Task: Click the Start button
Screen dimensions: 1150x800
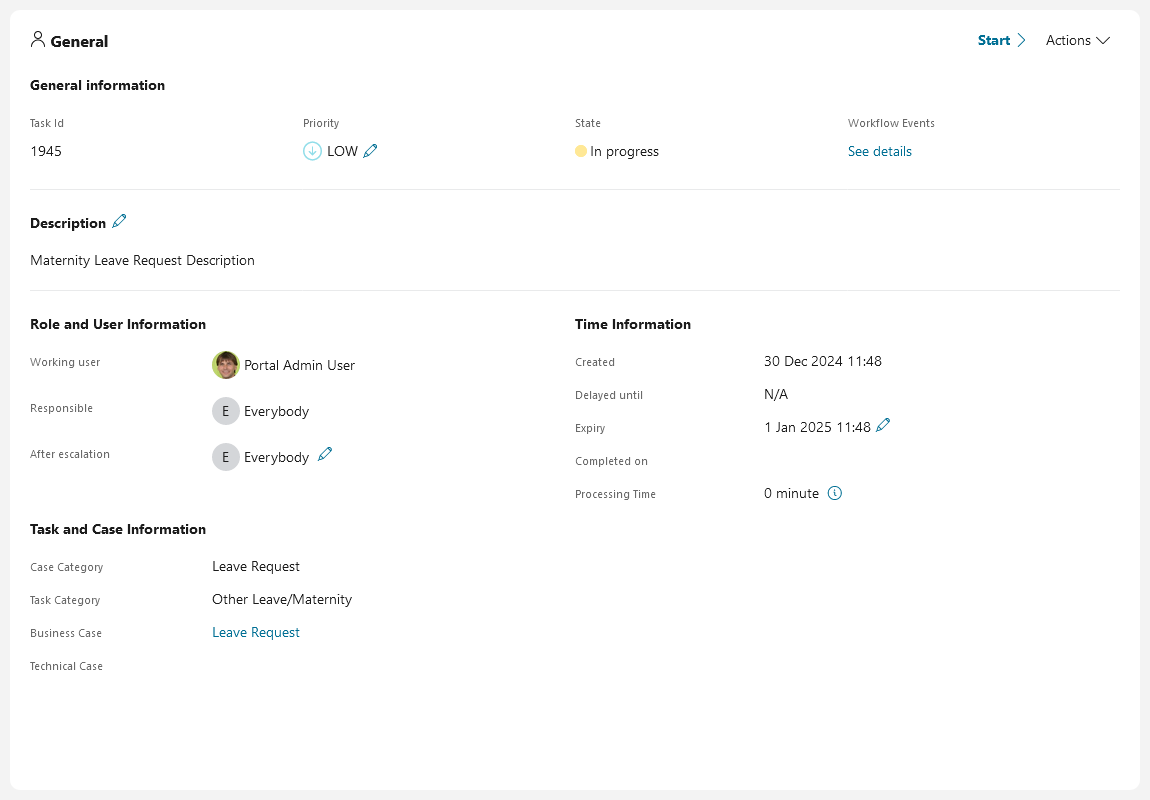Action: (994, 40)
